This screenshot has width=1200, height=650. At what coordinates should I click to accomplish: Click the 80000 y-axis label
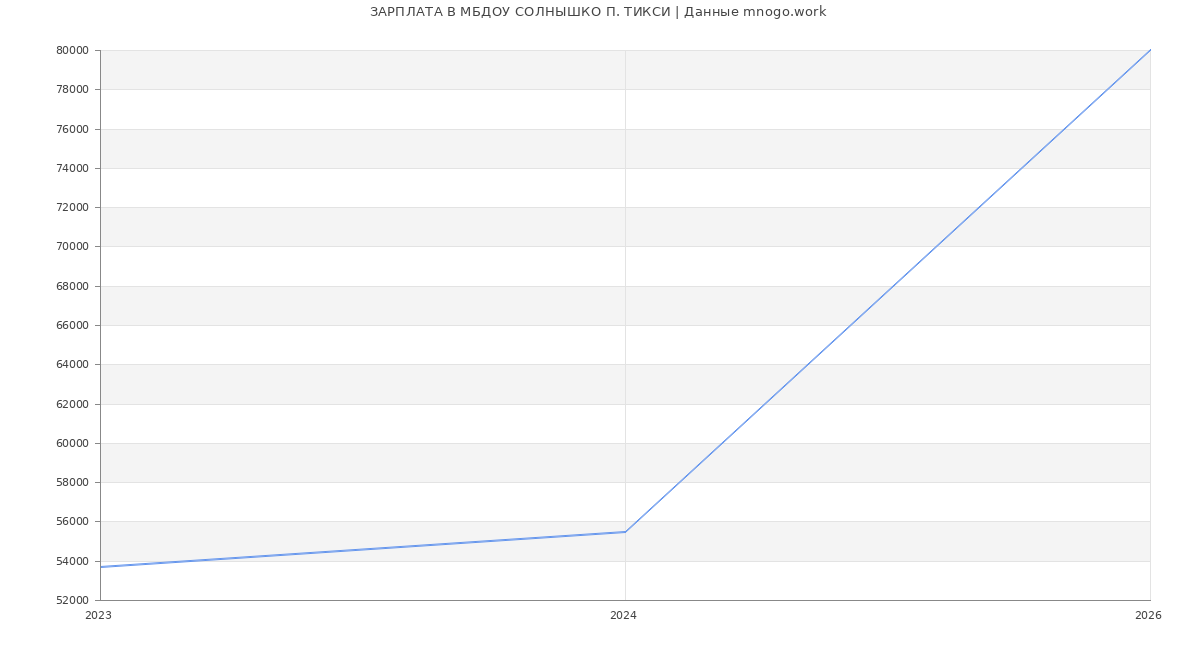(x=72, y=50)
